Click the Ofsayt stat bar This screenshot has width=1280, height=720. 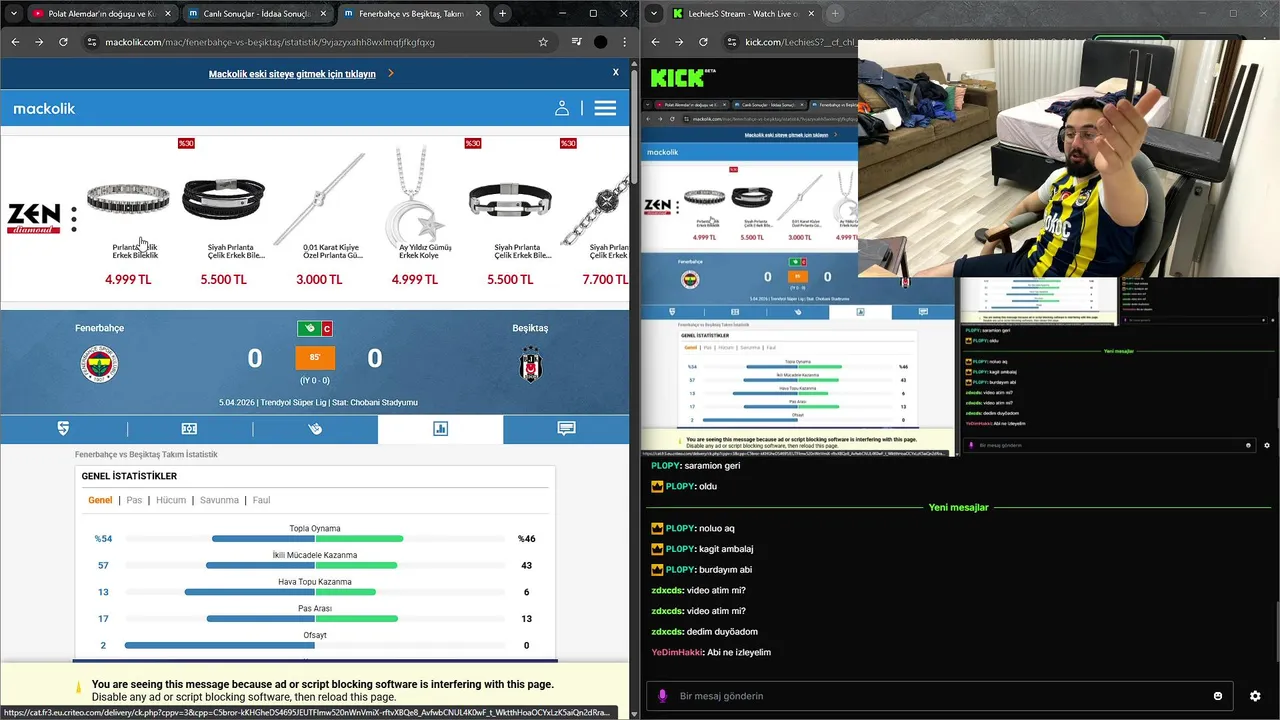point(315,645)
